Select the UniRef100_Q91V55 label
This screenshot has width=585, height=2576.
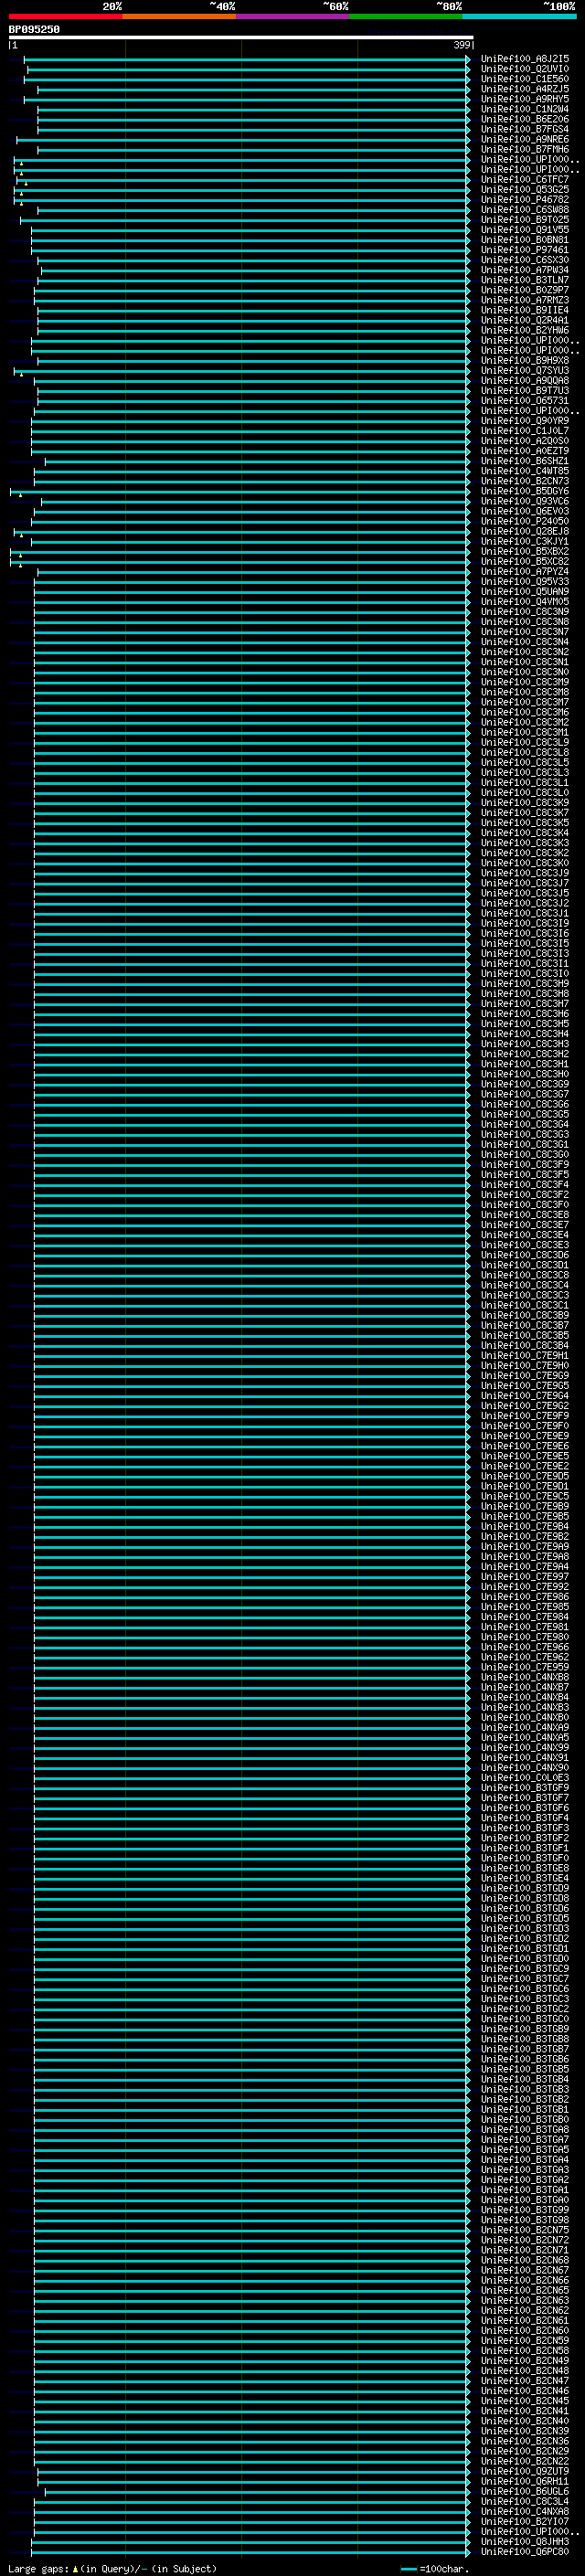click(x=525, y=230)
